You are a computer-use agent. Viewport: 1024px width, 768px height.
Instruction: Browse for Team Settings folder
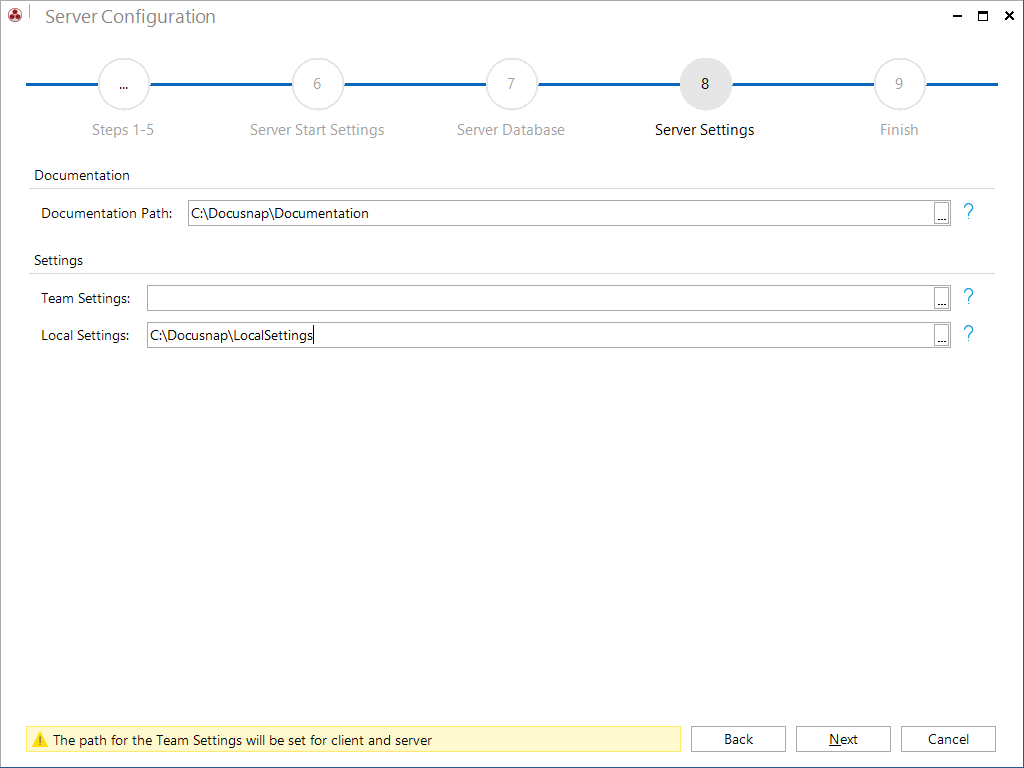coord(941,298)
